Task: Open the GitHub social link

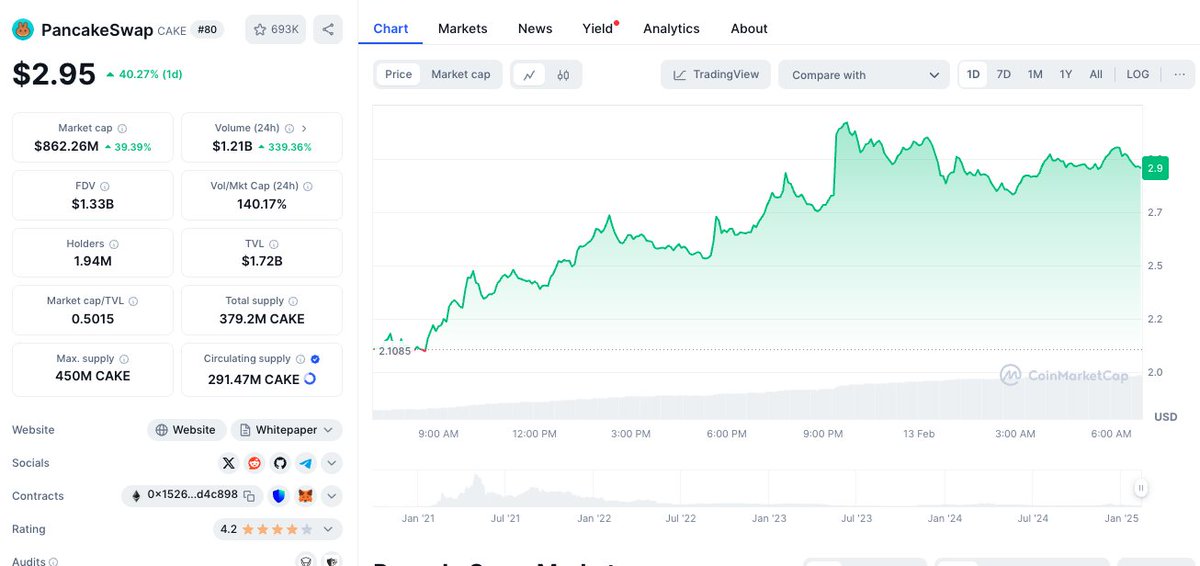Action: coord(280,463)
